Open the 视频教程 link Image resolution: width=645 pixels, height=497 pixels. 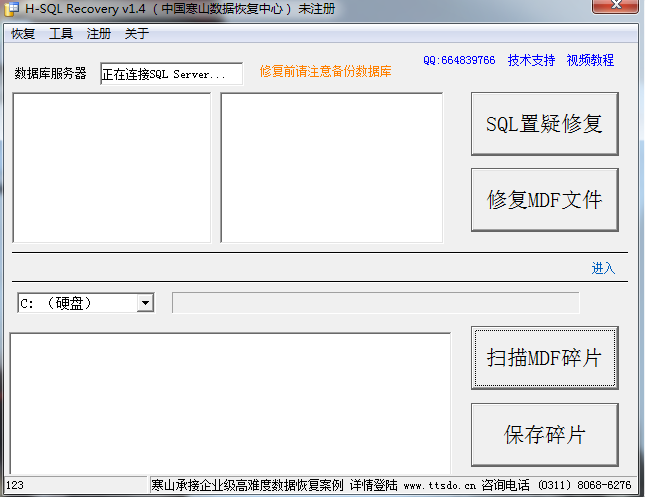pos(590,60)
